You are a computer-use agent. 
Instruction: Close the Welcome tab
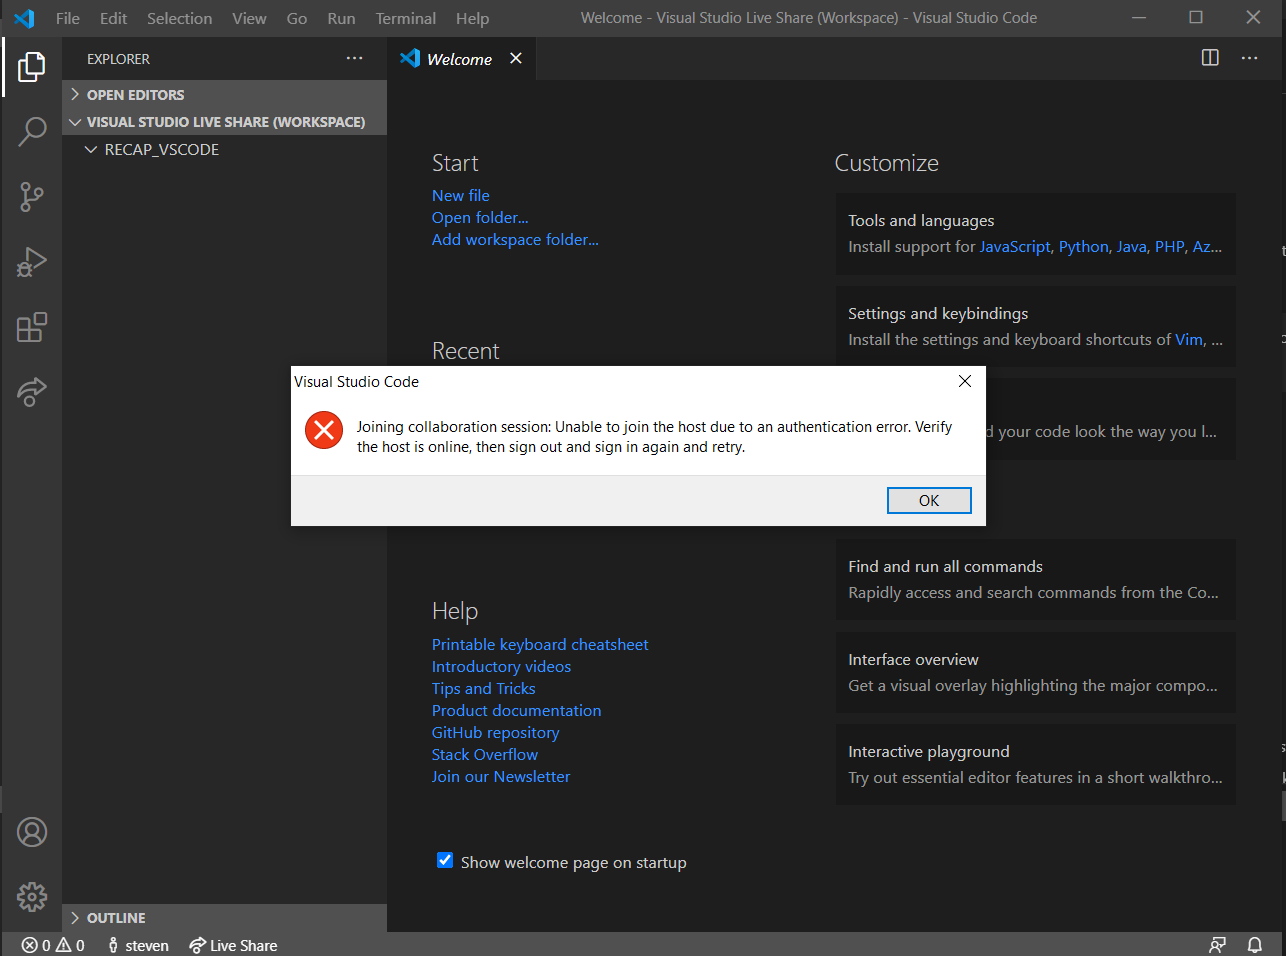click(516, 58)
